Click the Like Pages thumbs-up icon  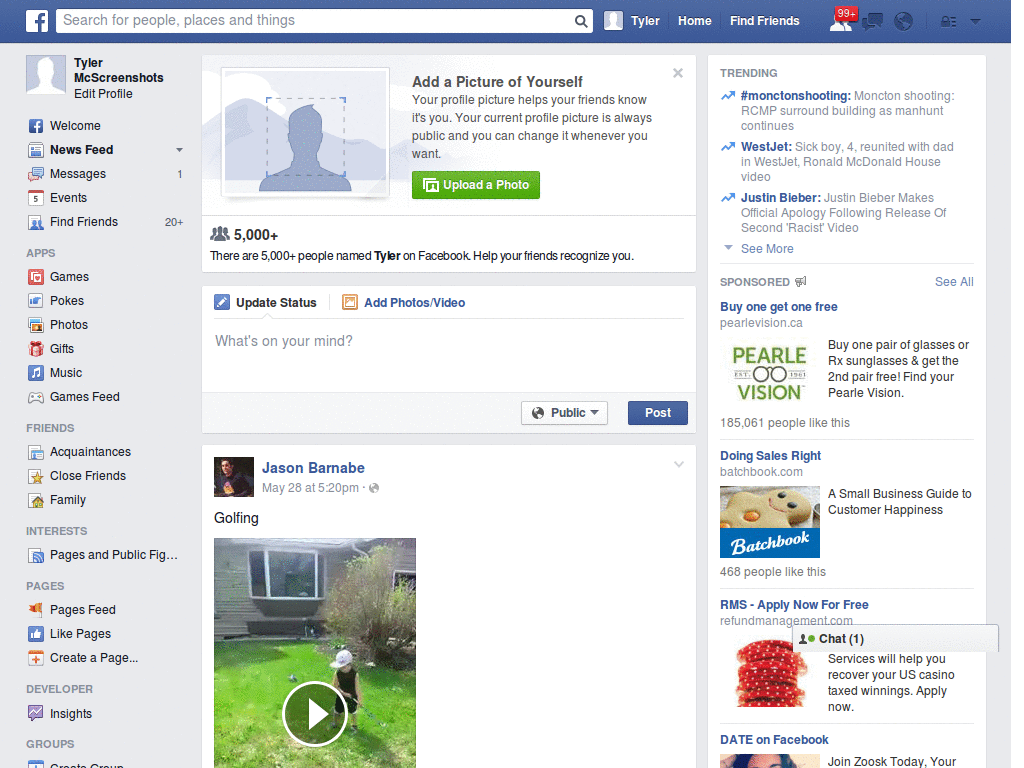click(x=36, y=633)
